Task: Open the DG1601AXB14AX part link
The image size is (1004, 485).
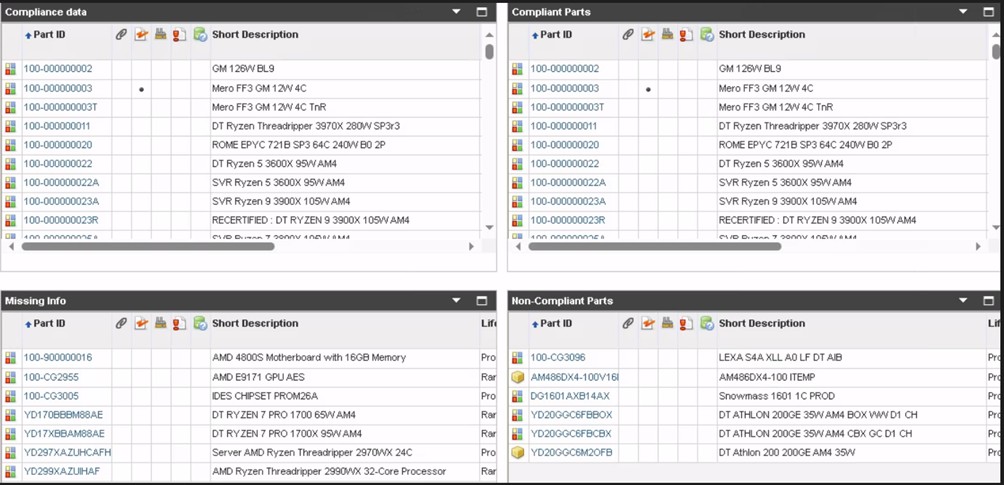Action: [569, 396]
